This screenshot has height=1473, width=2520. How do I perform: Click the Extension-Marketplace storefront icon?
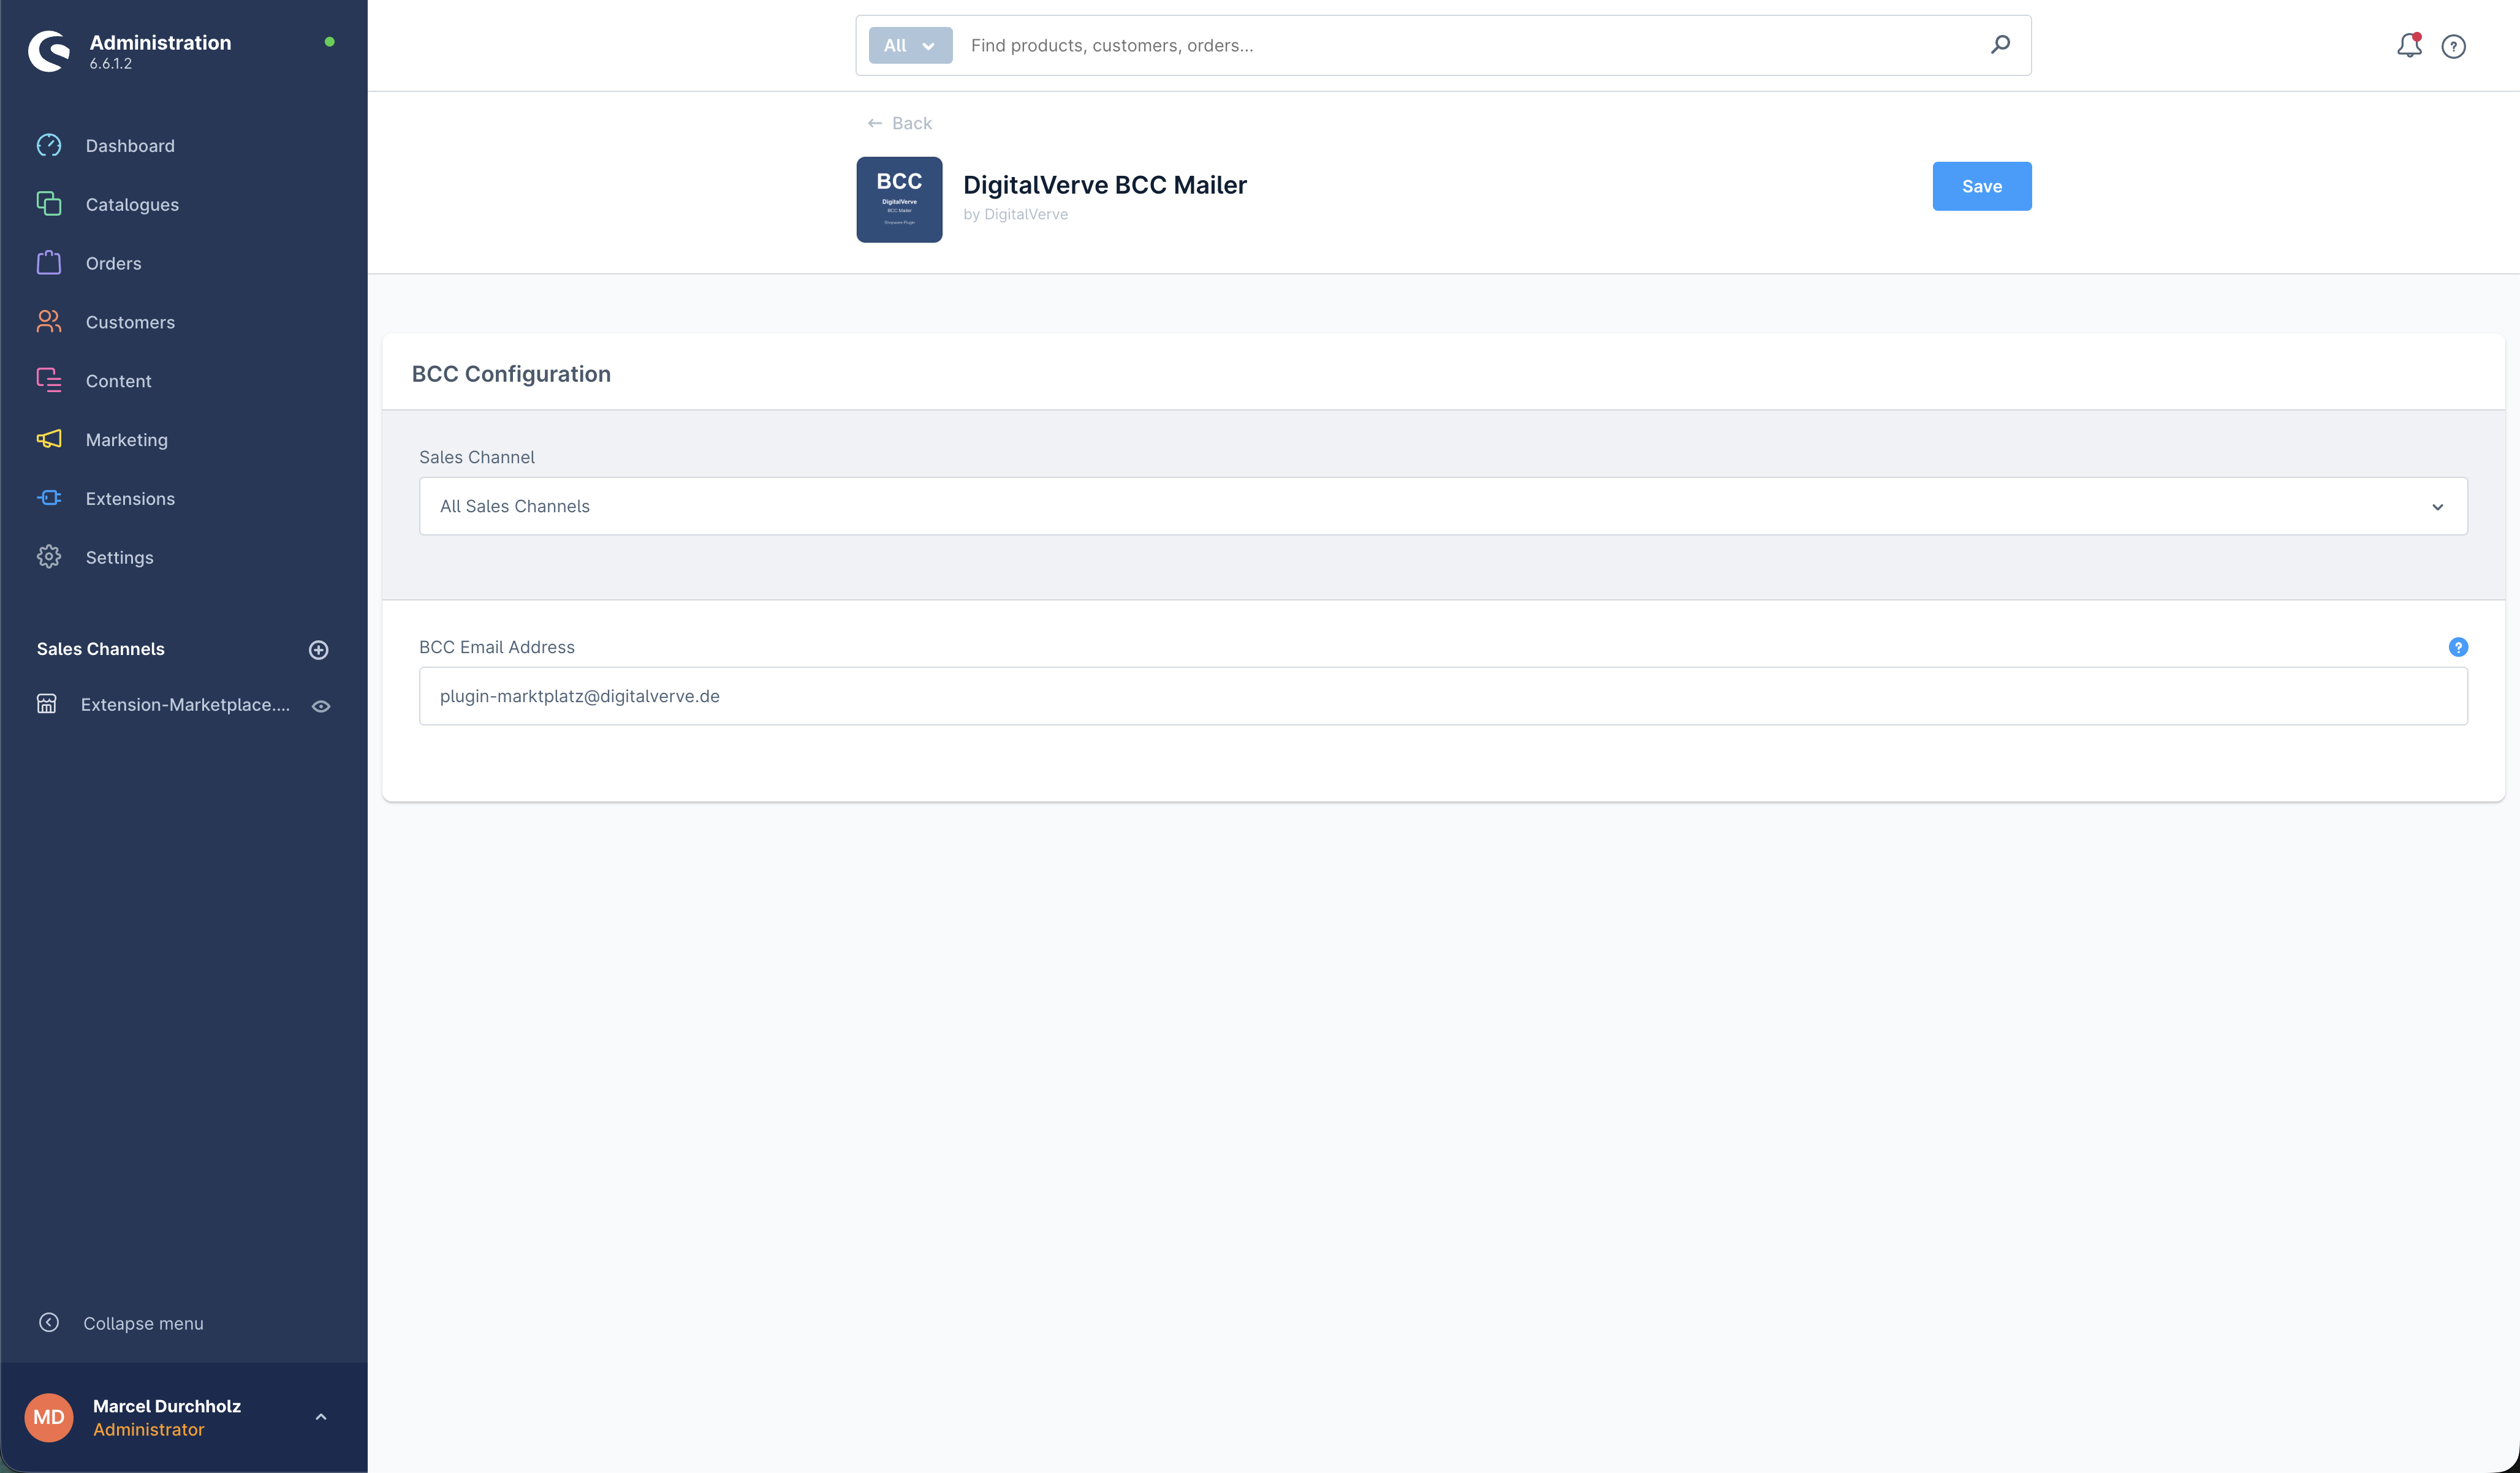[x=46, y=704]
